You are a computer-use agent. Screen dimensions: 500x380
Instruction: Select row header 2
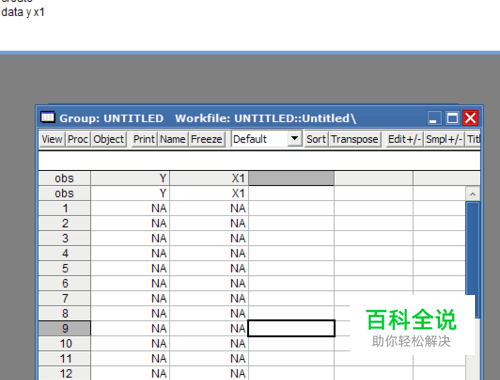click(64, 223)
